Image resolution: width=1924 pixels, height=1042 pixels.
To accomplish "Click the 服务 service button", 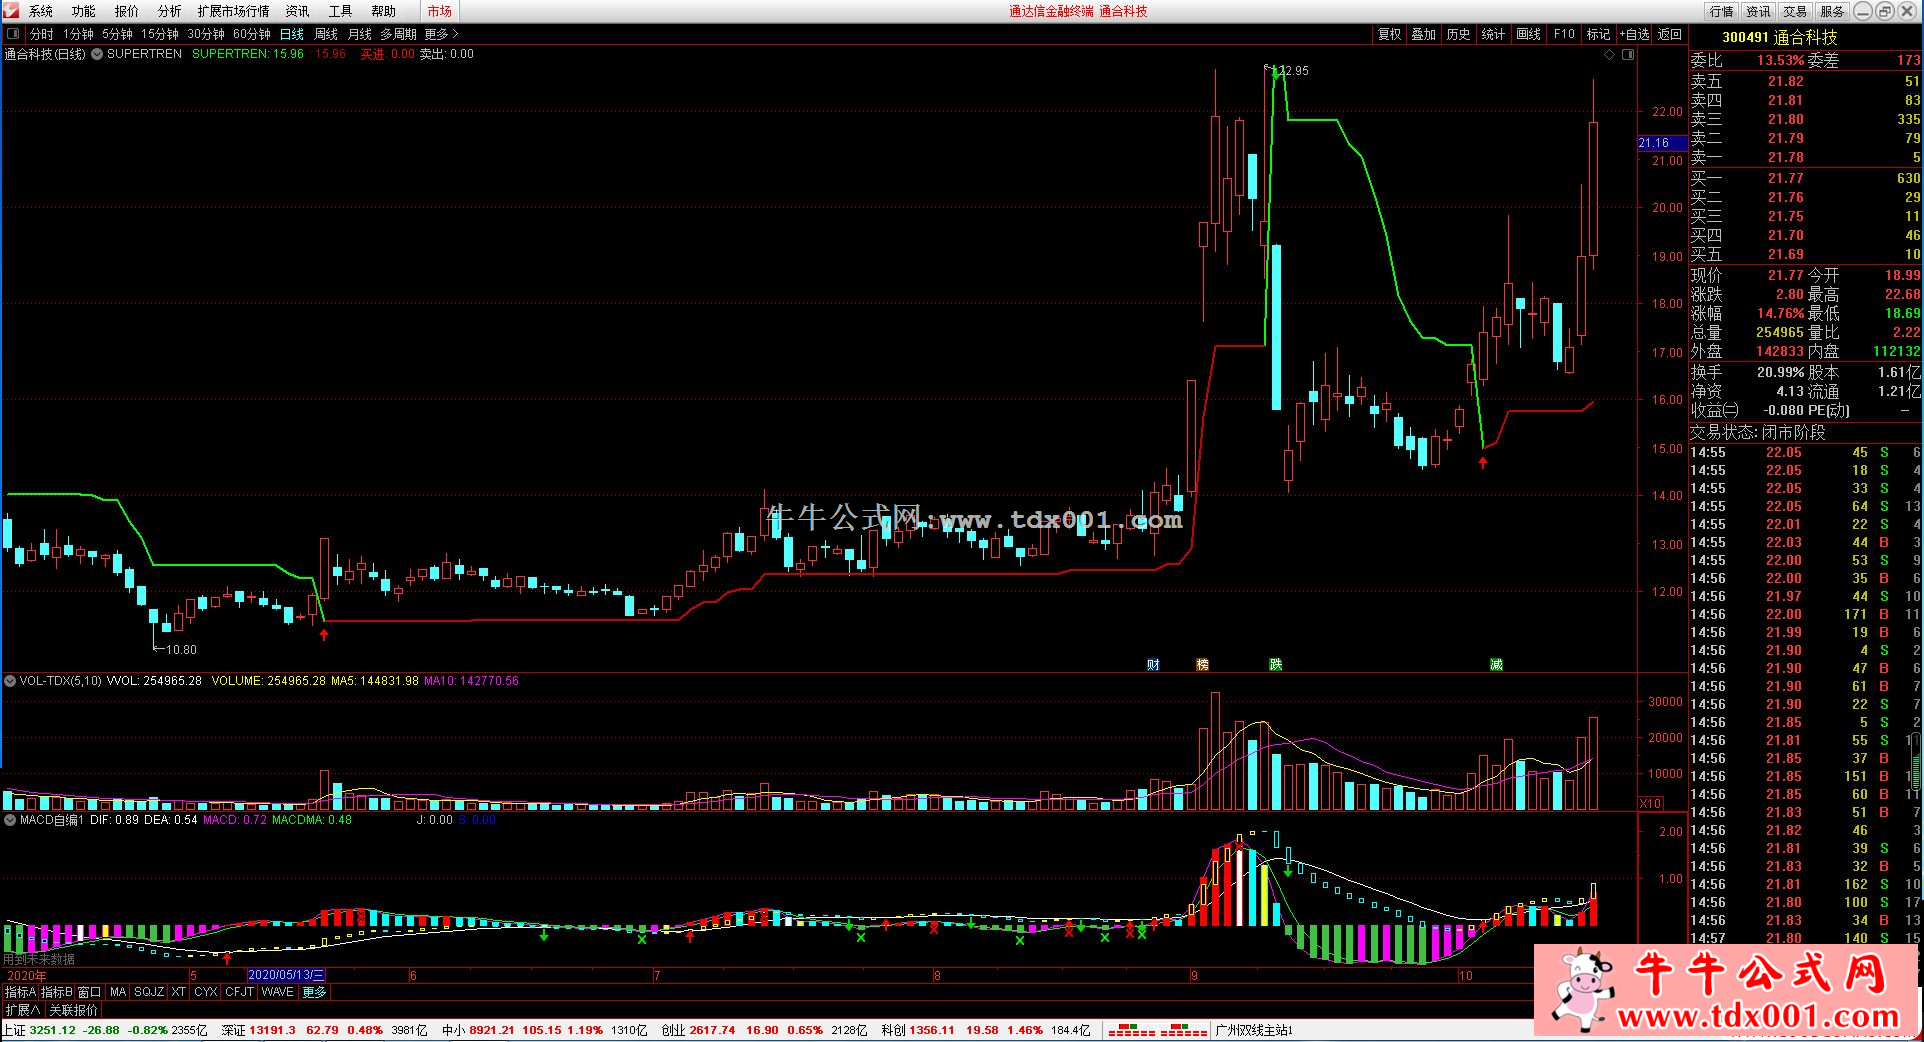I will (1832, 11).
